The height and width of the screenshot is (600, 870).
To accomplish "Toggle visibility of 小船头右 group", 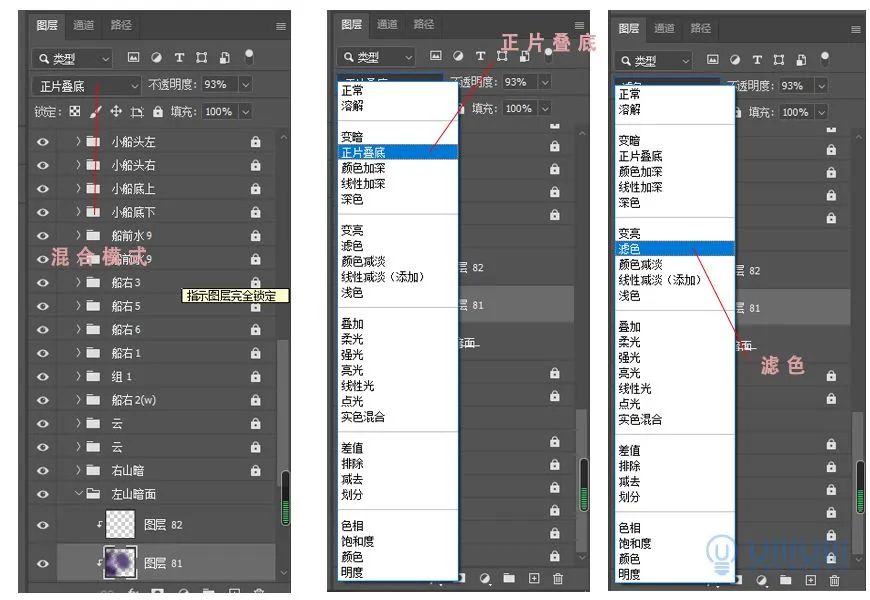I will click(43, 165).
